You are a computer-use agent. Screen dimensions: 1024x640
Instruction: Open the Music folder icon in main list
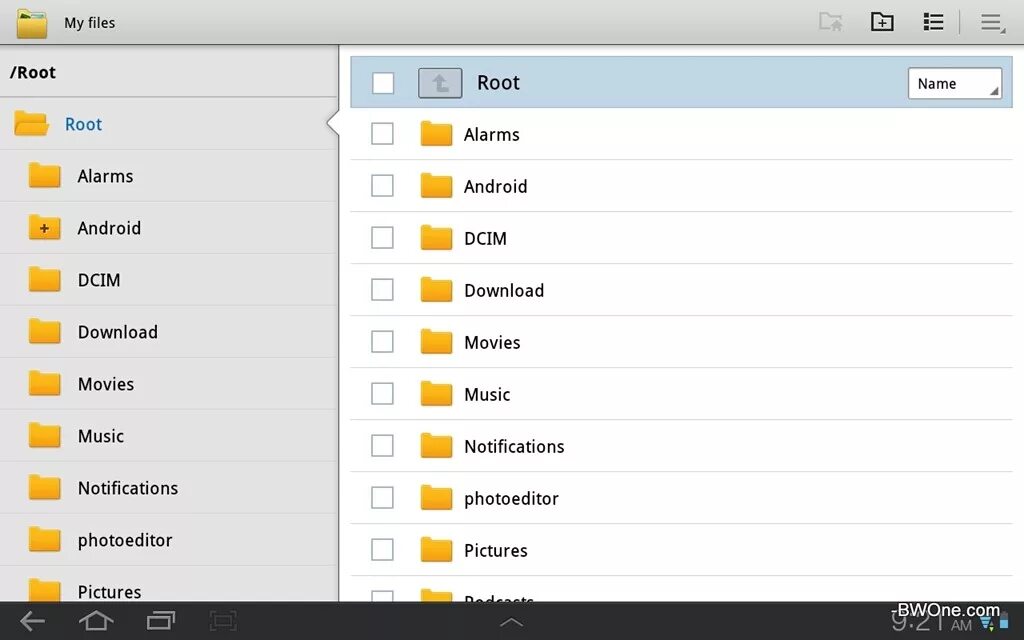pyautogui.click(x=436, y=394)
